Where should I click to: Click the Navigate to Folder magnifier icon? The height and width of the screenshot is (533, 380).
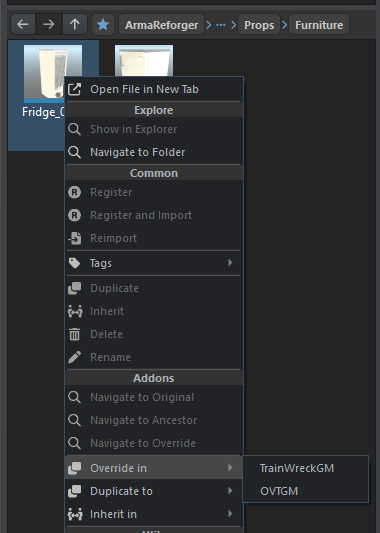click(74, 152)
